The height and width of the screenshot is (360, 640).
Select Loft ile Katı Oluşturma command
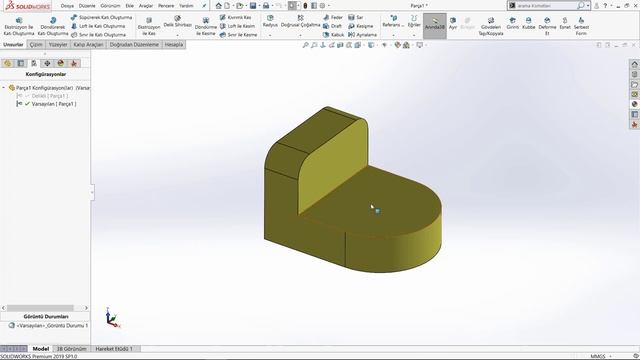point(98,26)
